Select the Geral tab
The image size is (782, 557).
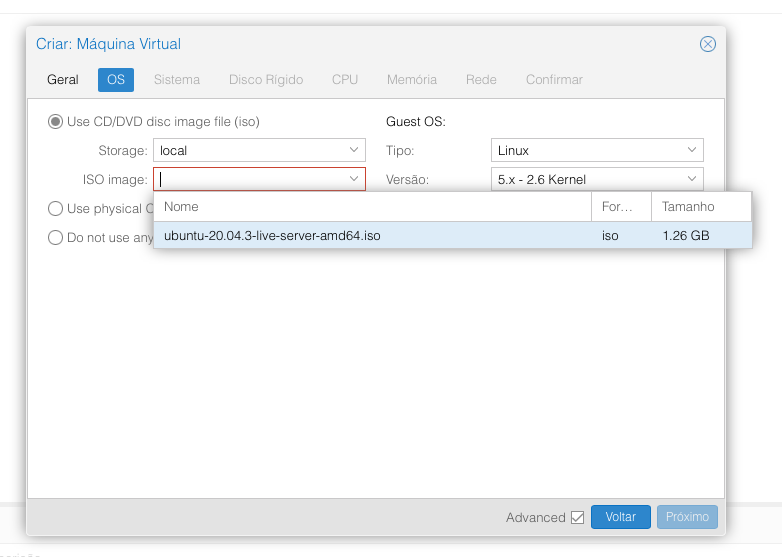pyautogui.click(x=63, y=79)
